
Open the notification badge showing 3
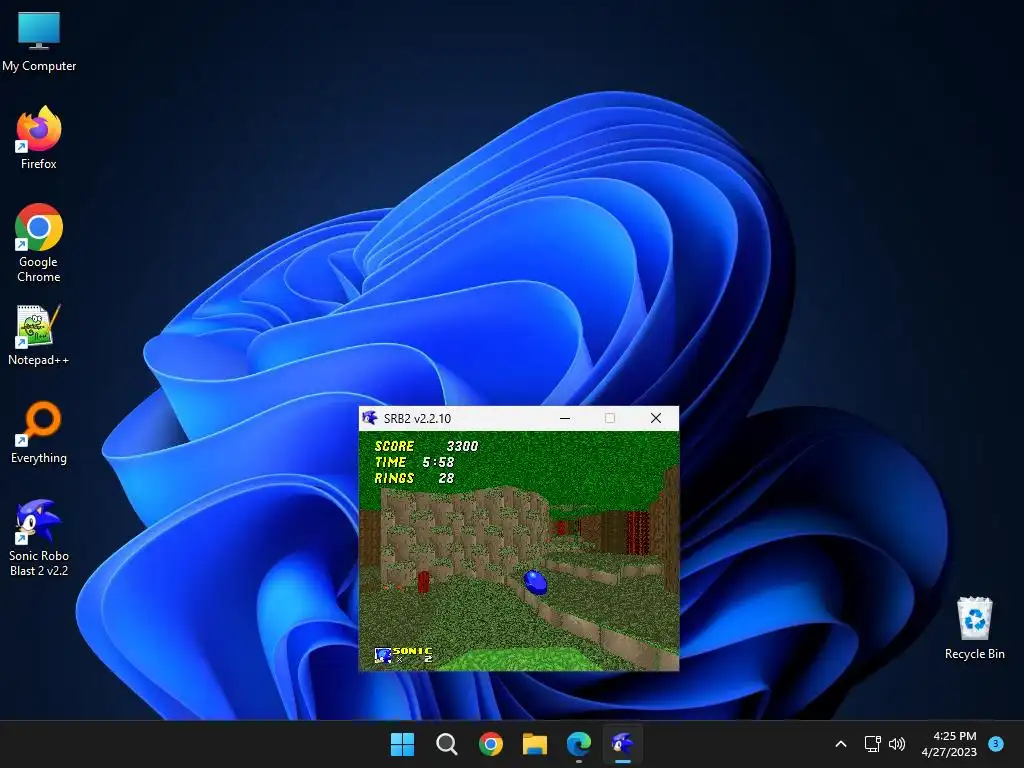pos(996,743)
